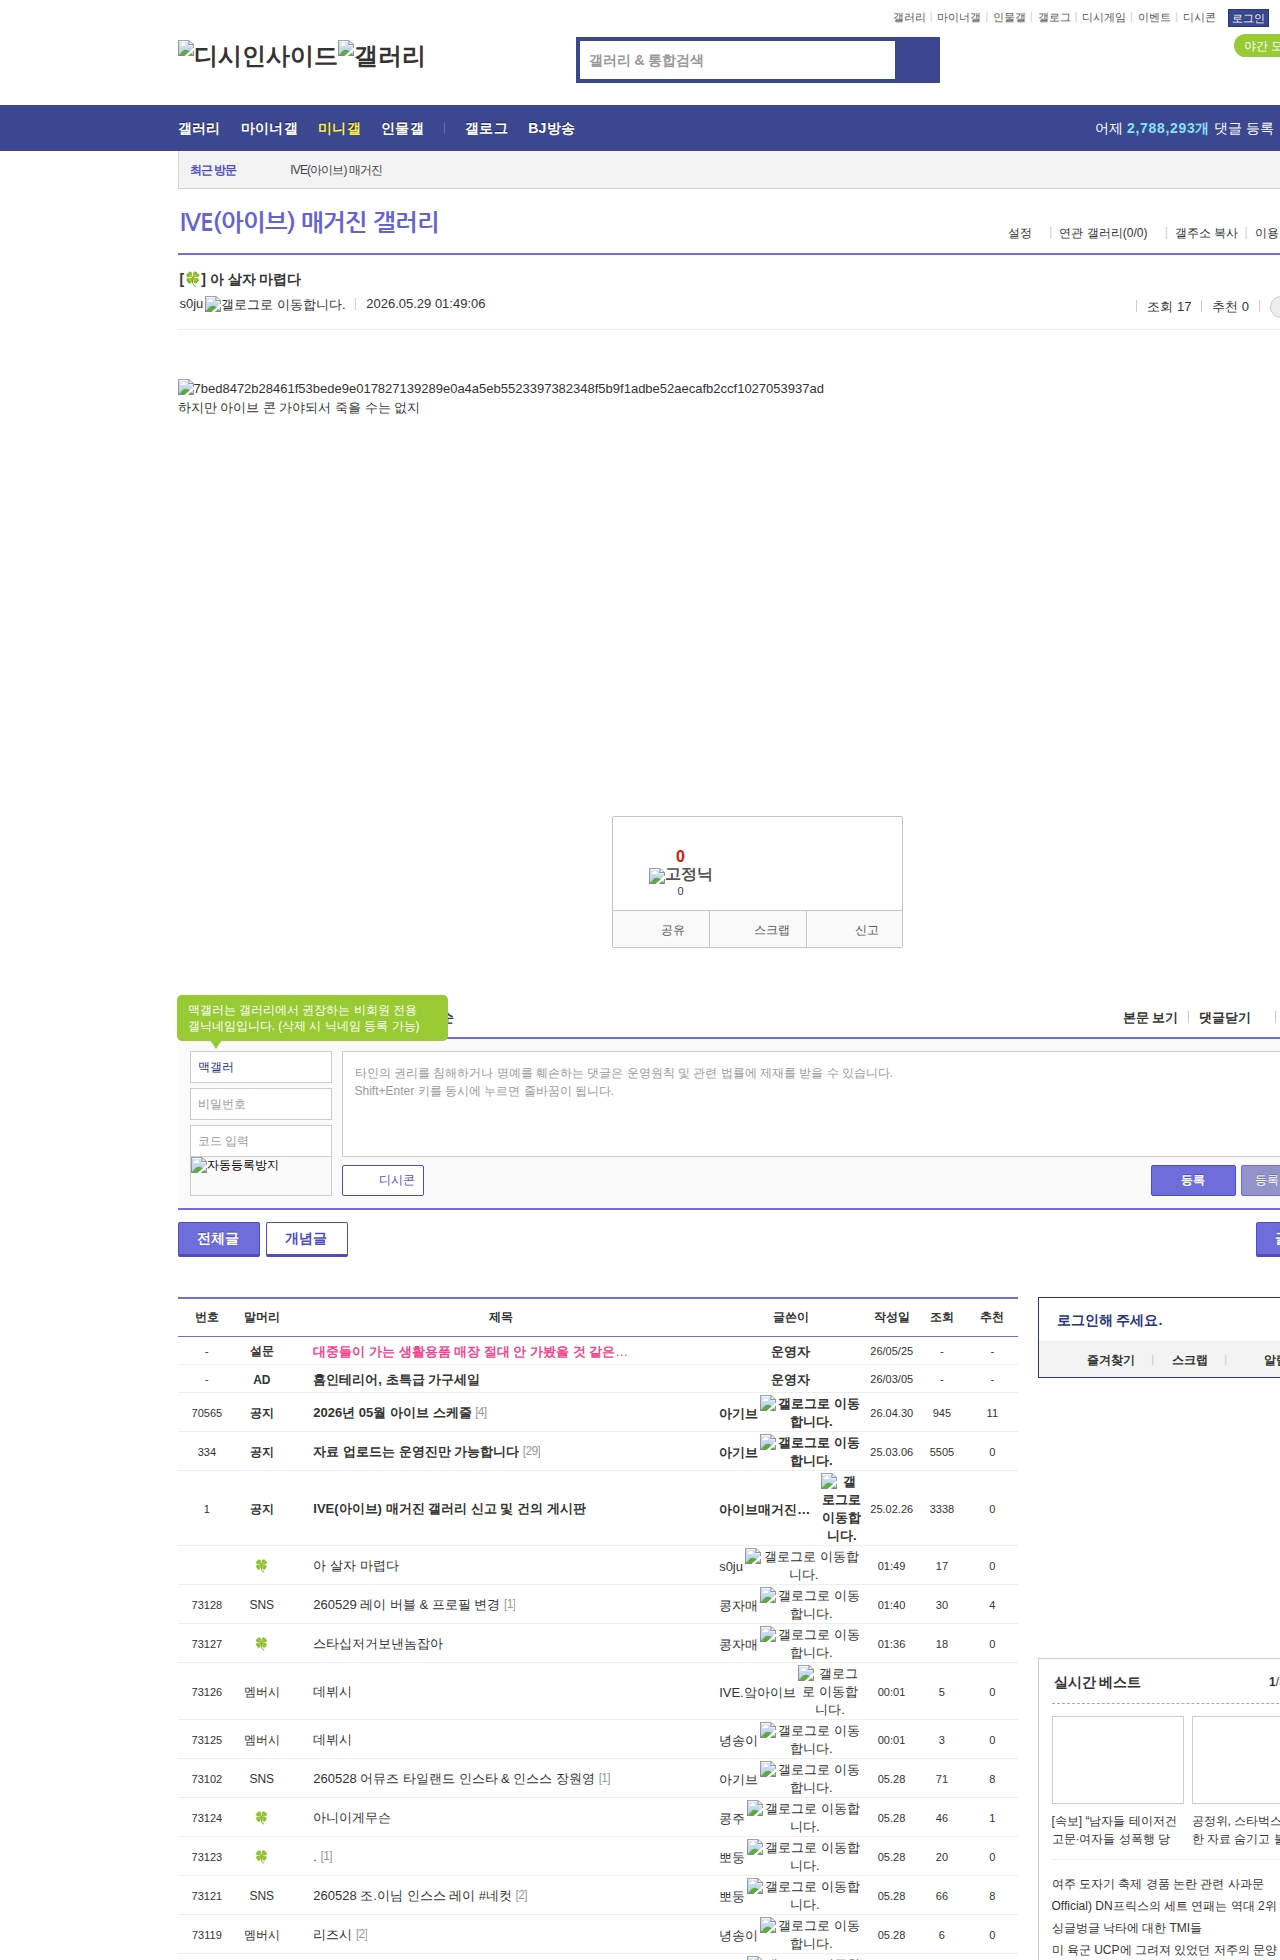This screenshot has height=1960, width=1280.
Task: Click the 고정닉 recommend icon
Action: pos(680,875)
